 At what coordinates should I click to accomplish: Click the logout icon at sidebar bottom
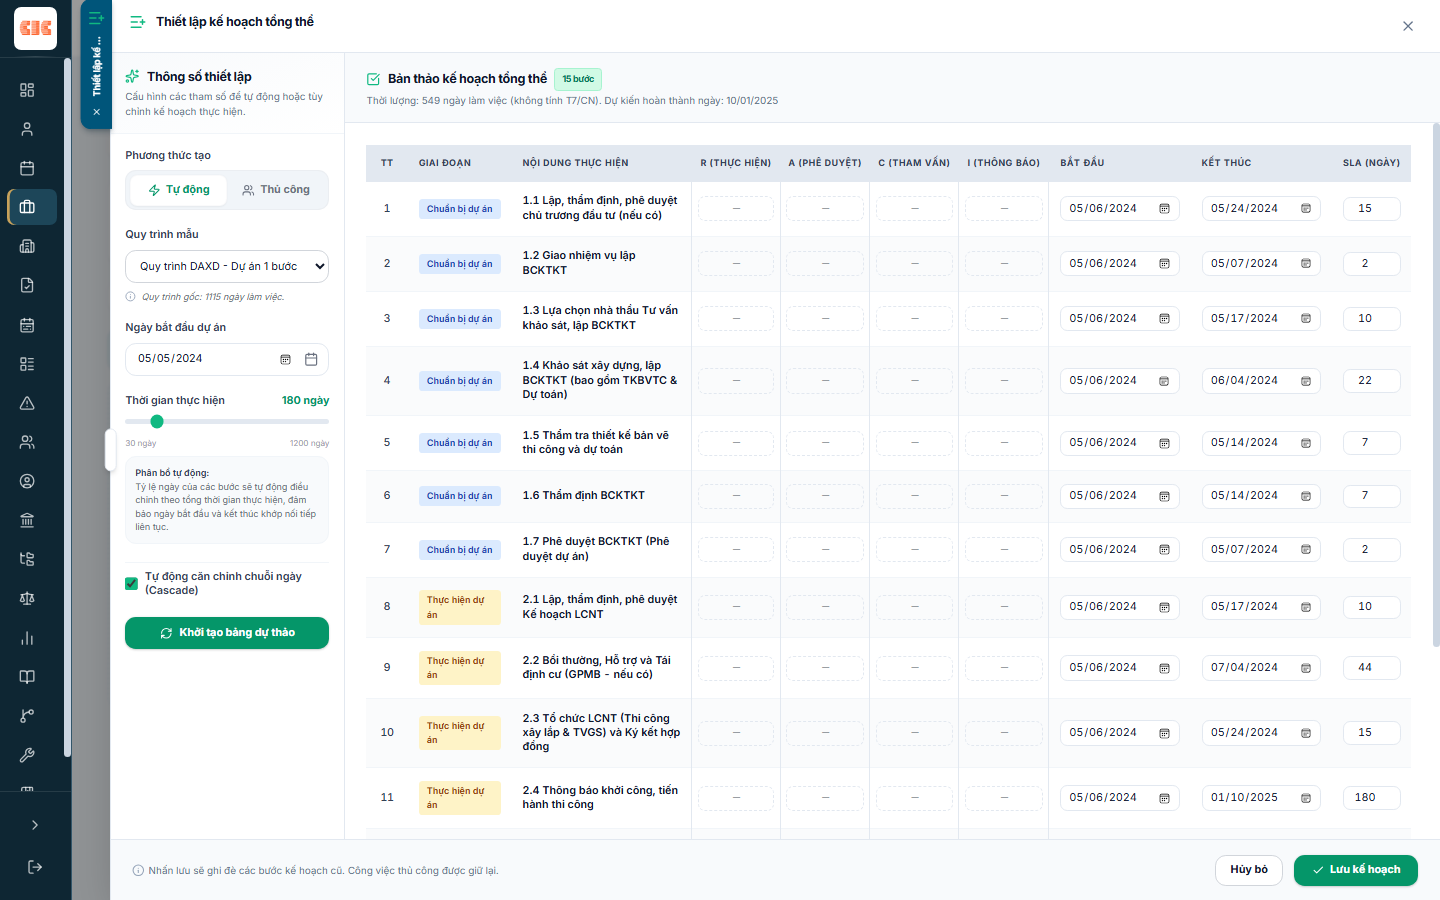(35, 867)
